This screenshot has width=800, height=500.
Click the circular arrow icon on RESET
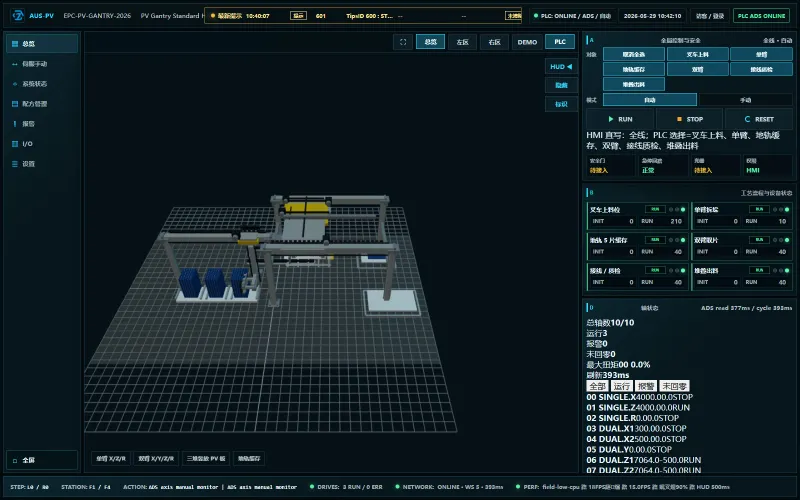(747, 119)
